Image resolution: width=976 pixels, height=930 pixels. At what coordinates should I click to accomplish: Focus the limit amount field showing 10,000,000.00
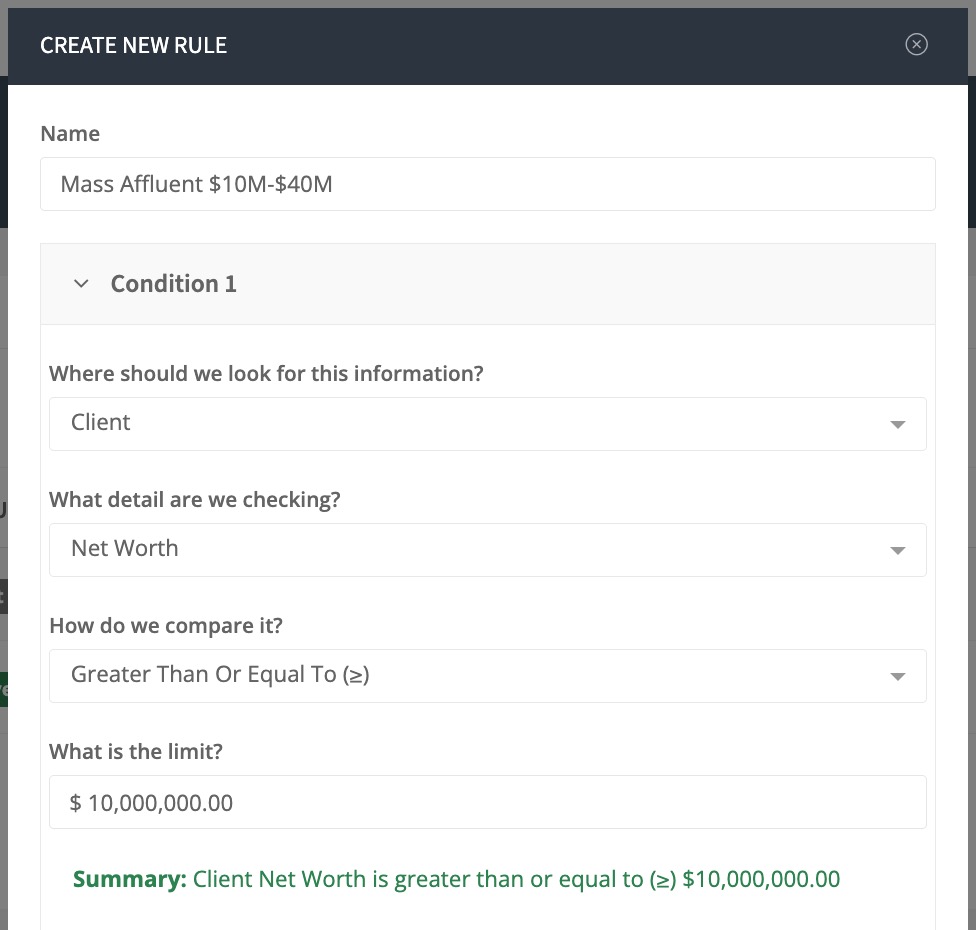tap(487, 802)
